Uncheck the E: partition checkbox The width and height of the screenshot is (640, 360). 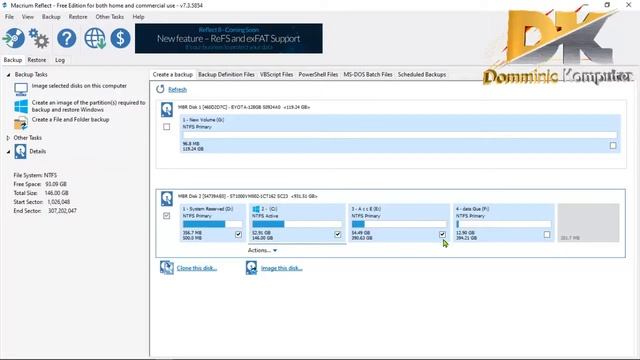[442, 234]
